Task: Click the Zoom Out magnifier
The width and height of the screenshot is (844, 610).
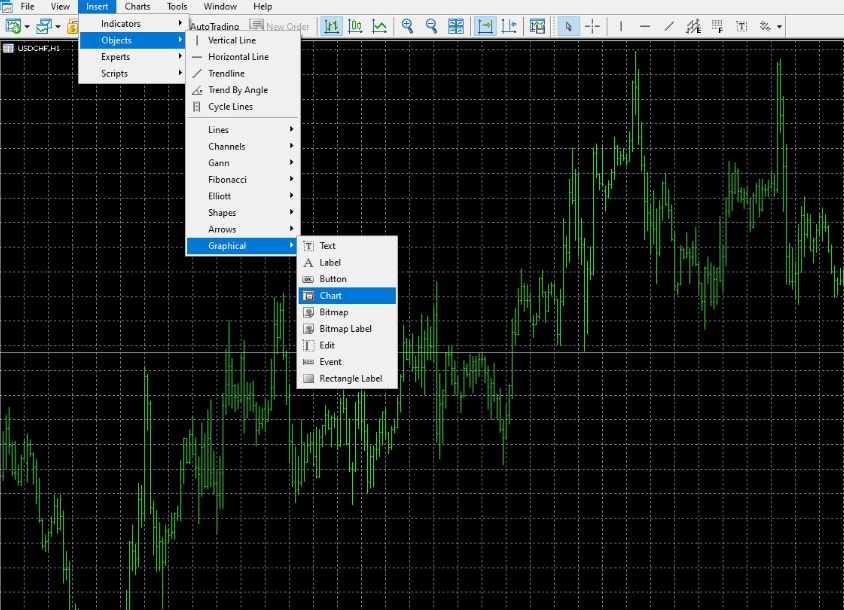Action: [431, 26]
